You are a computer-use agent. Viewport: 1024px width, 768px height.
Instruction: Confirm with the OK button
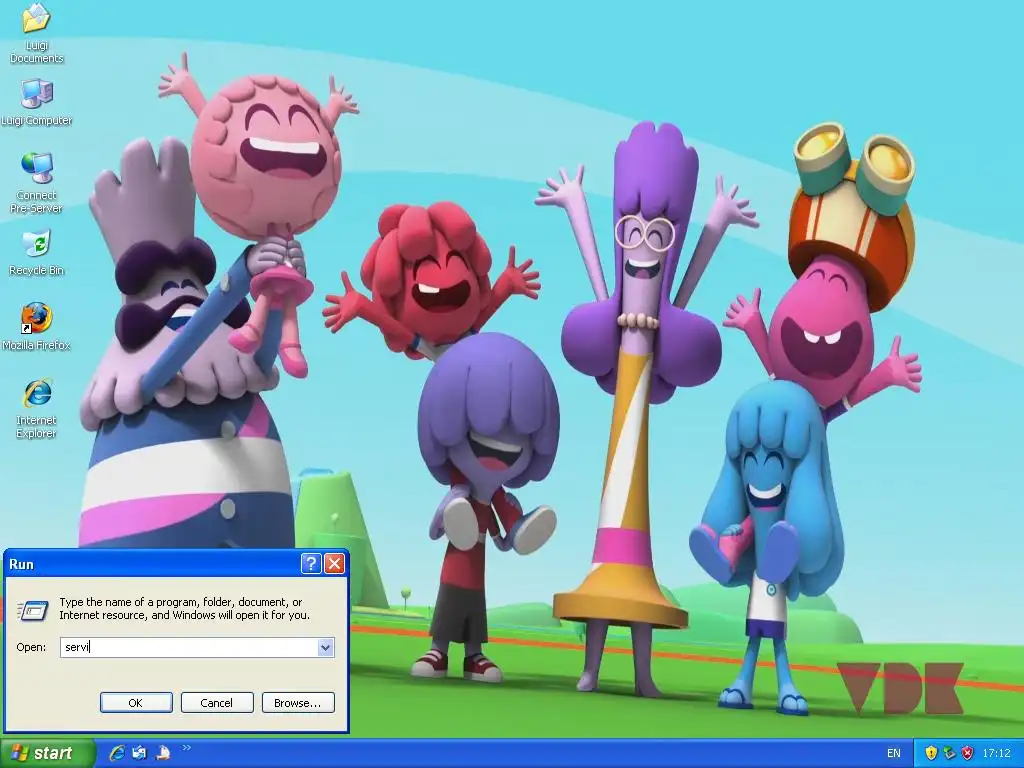136,703
